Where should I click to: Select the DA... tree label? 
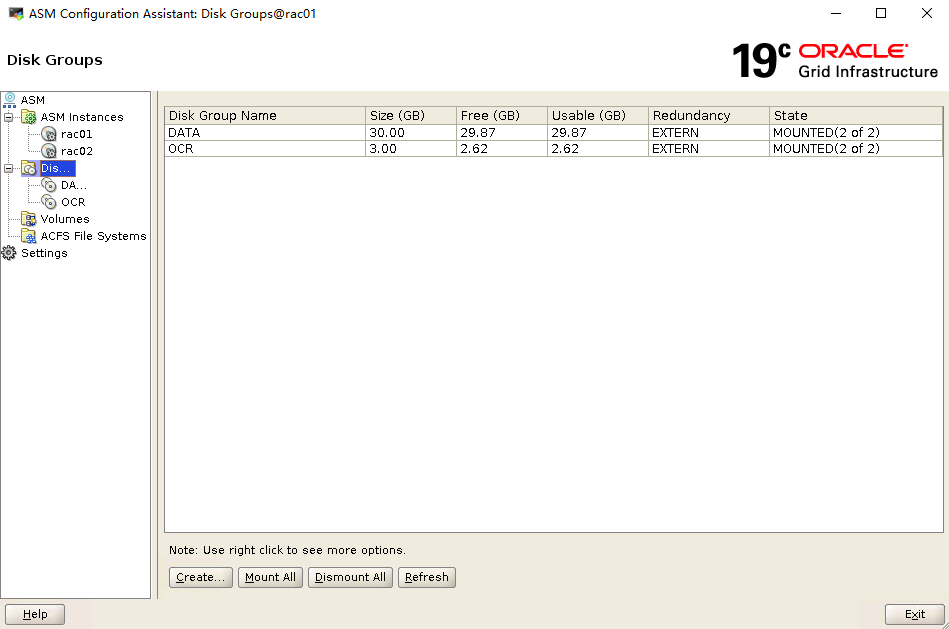74,185
